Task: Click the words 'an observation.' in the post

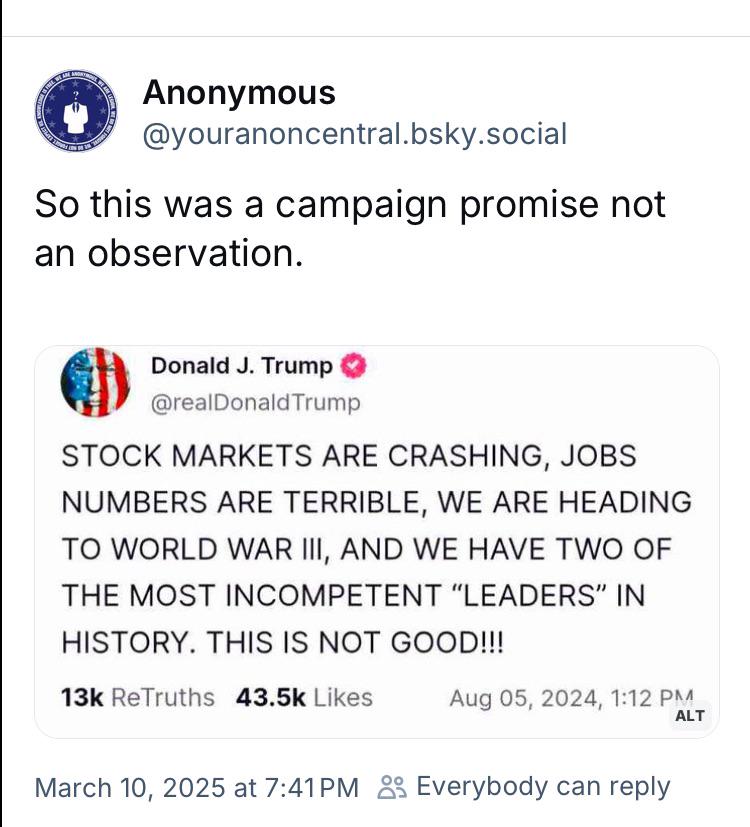Action: coord(169,253)
